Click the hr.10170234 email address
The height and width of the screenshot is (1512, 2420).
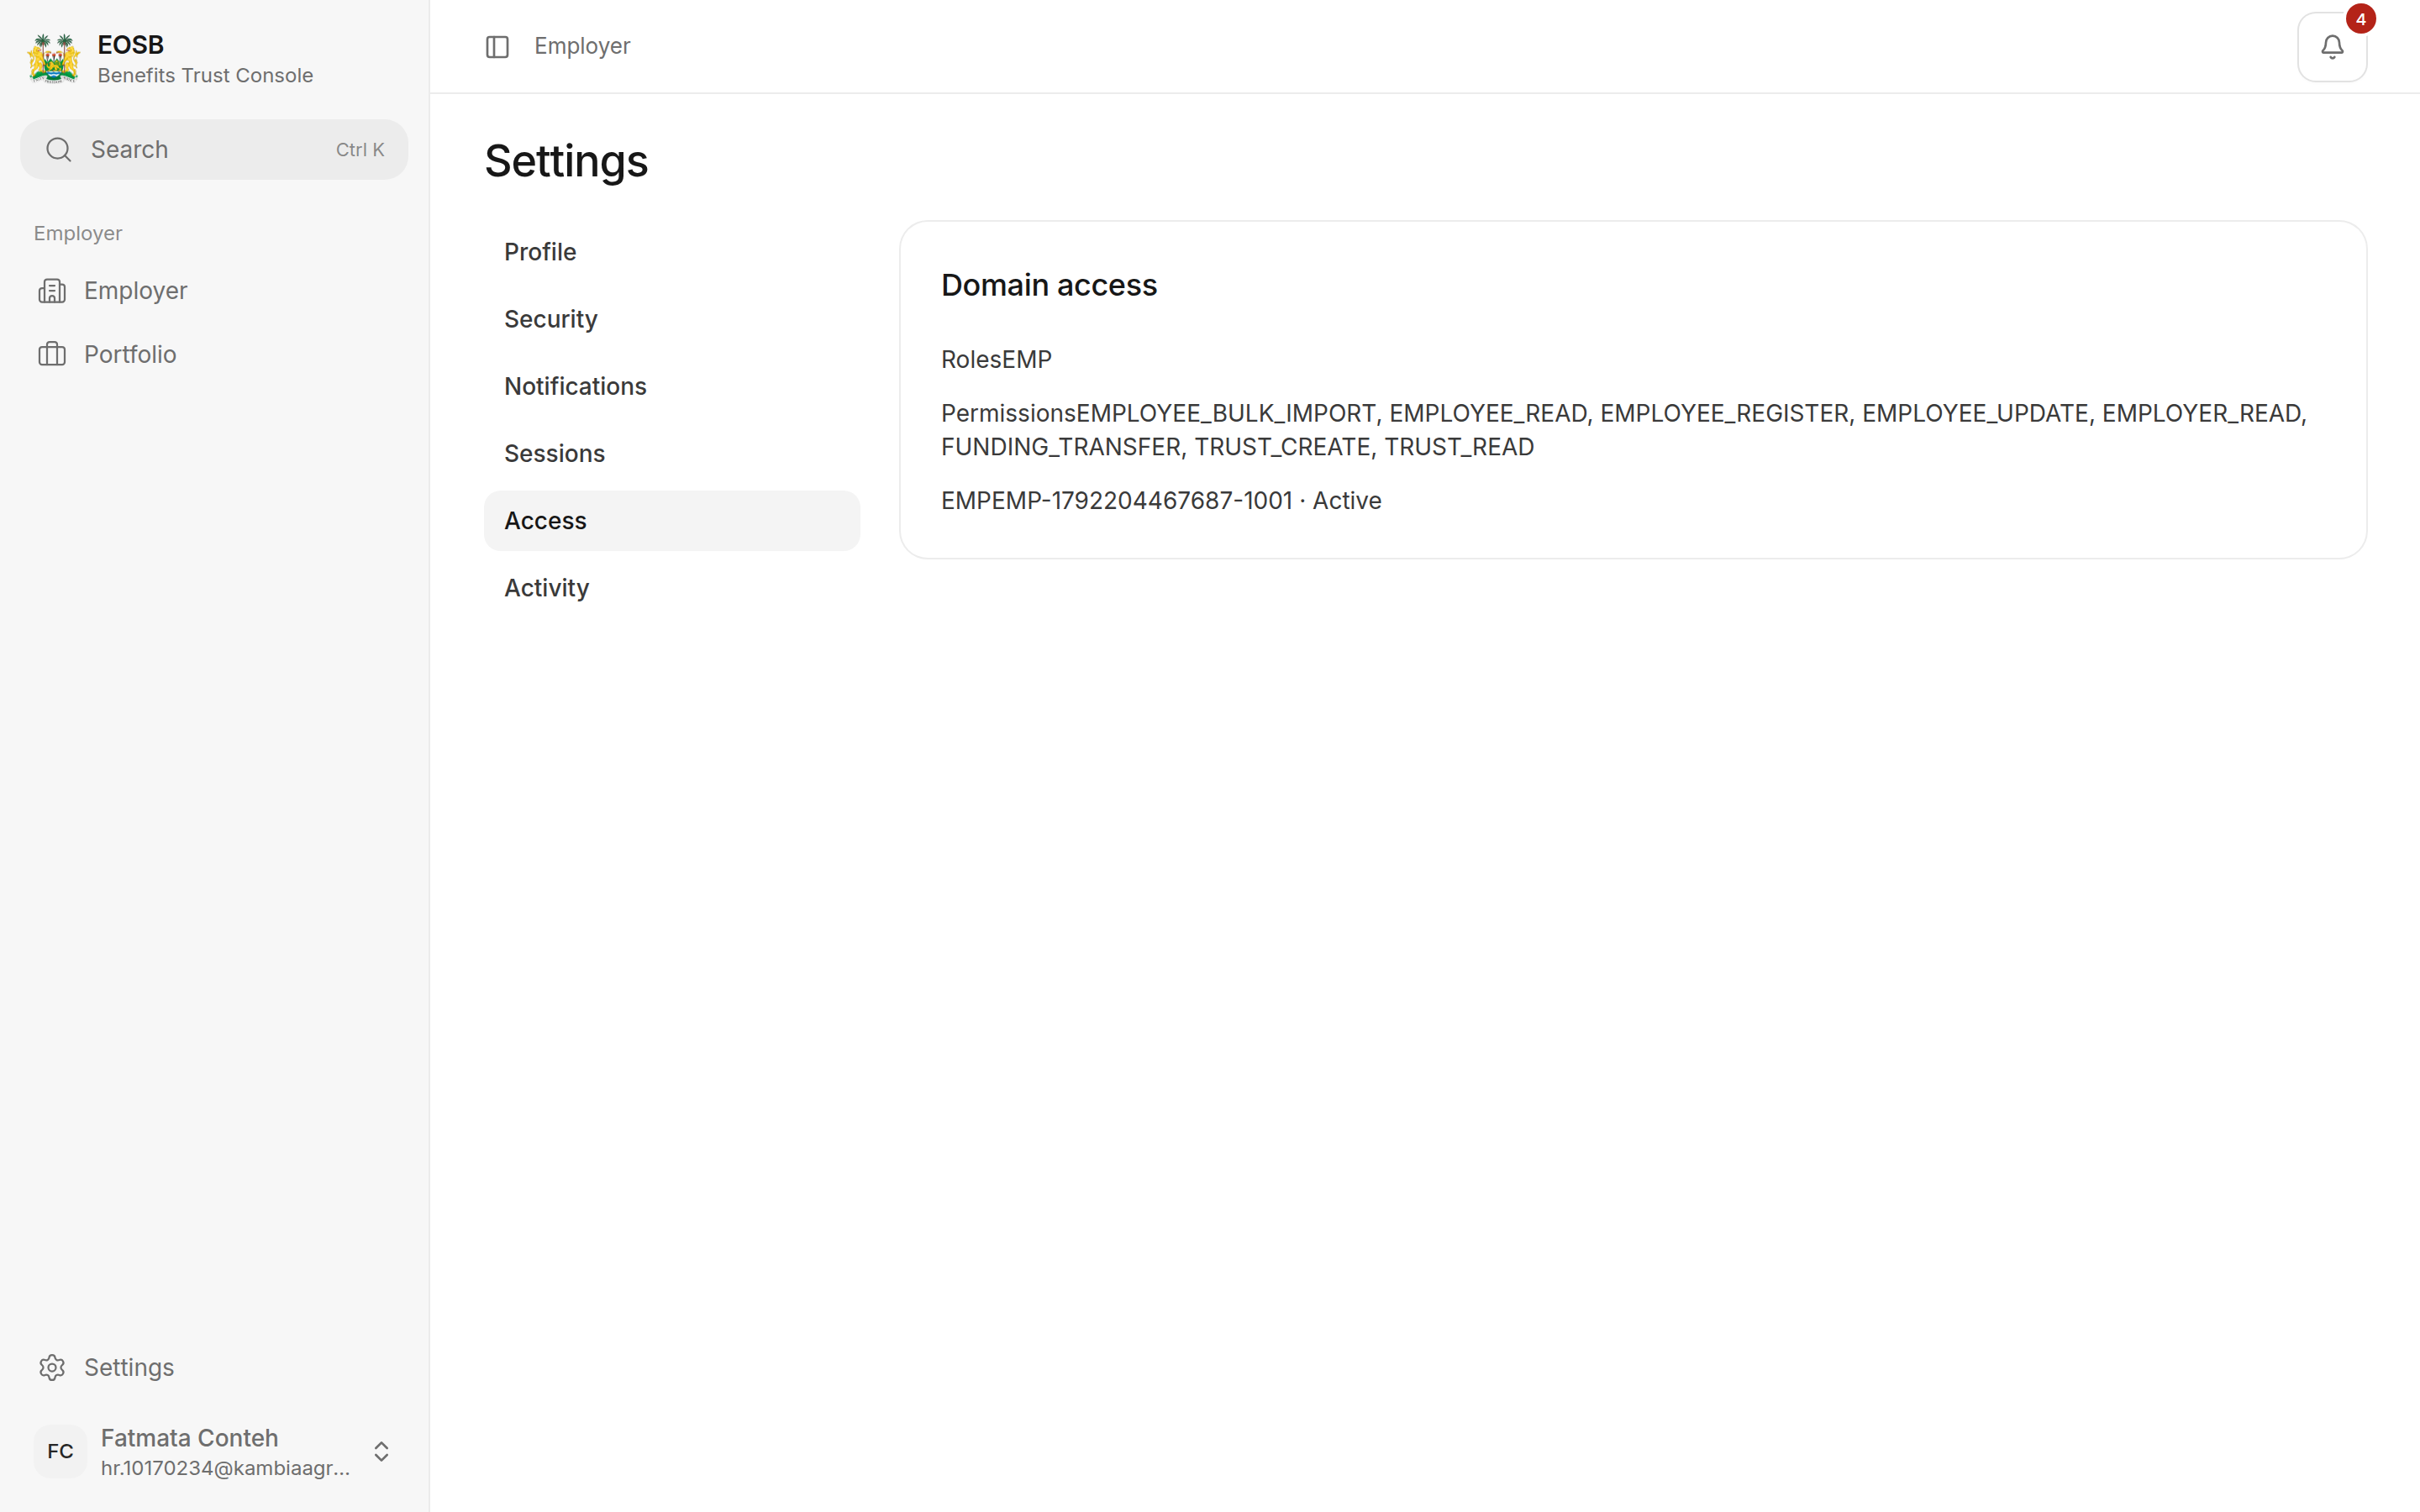coord(225,1468)
